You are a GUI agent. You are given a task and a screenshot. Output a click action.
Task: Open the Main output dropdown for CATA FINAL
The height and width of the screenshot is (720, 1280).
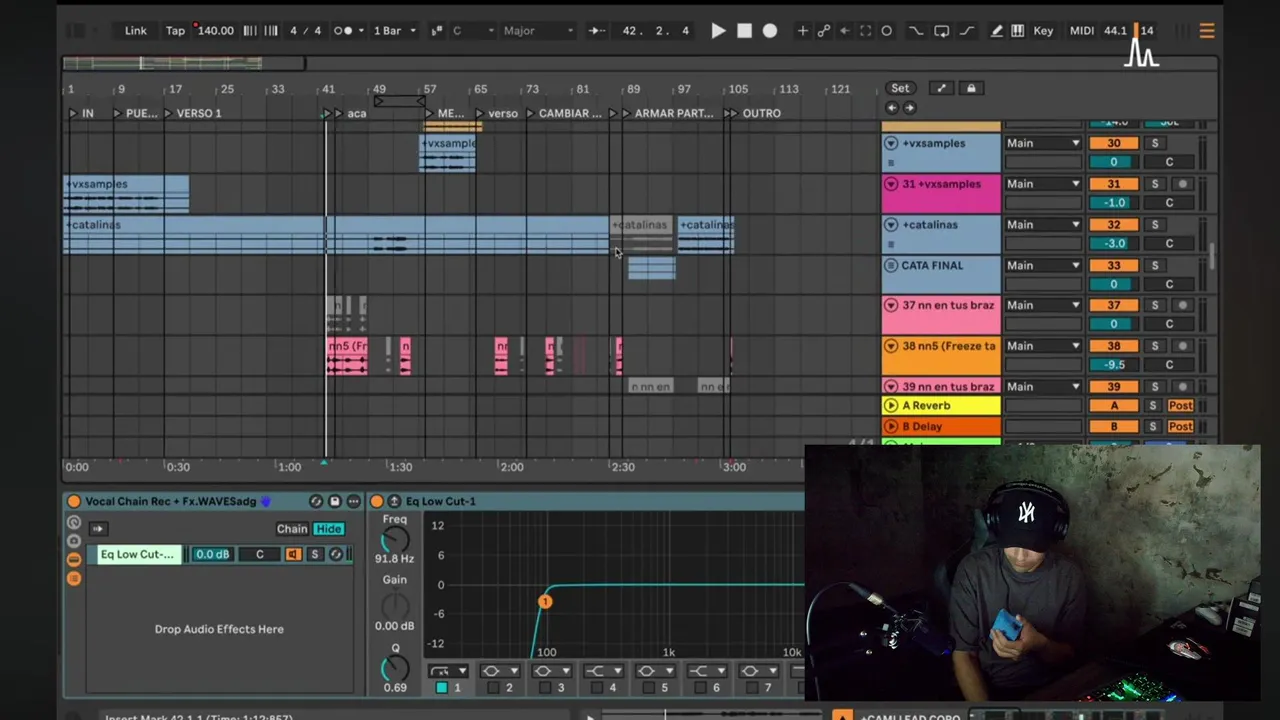pos(1043,265)
